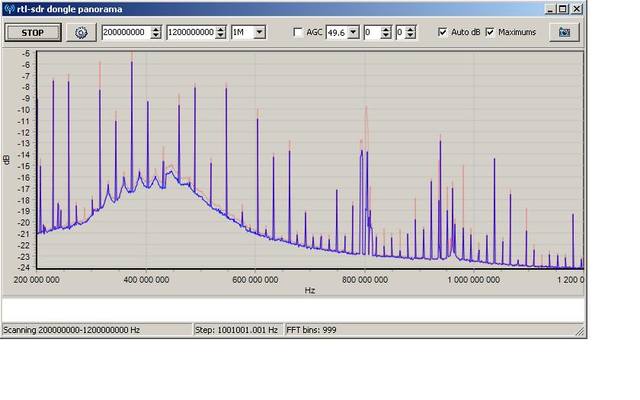
Task: Close the rtl-sdr dongle panorama window
Action: click(574, 9)
